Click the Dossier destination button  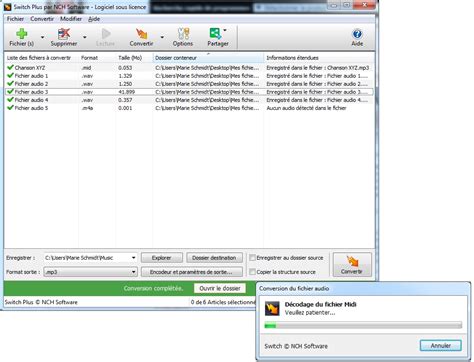(x=214, y=258)
